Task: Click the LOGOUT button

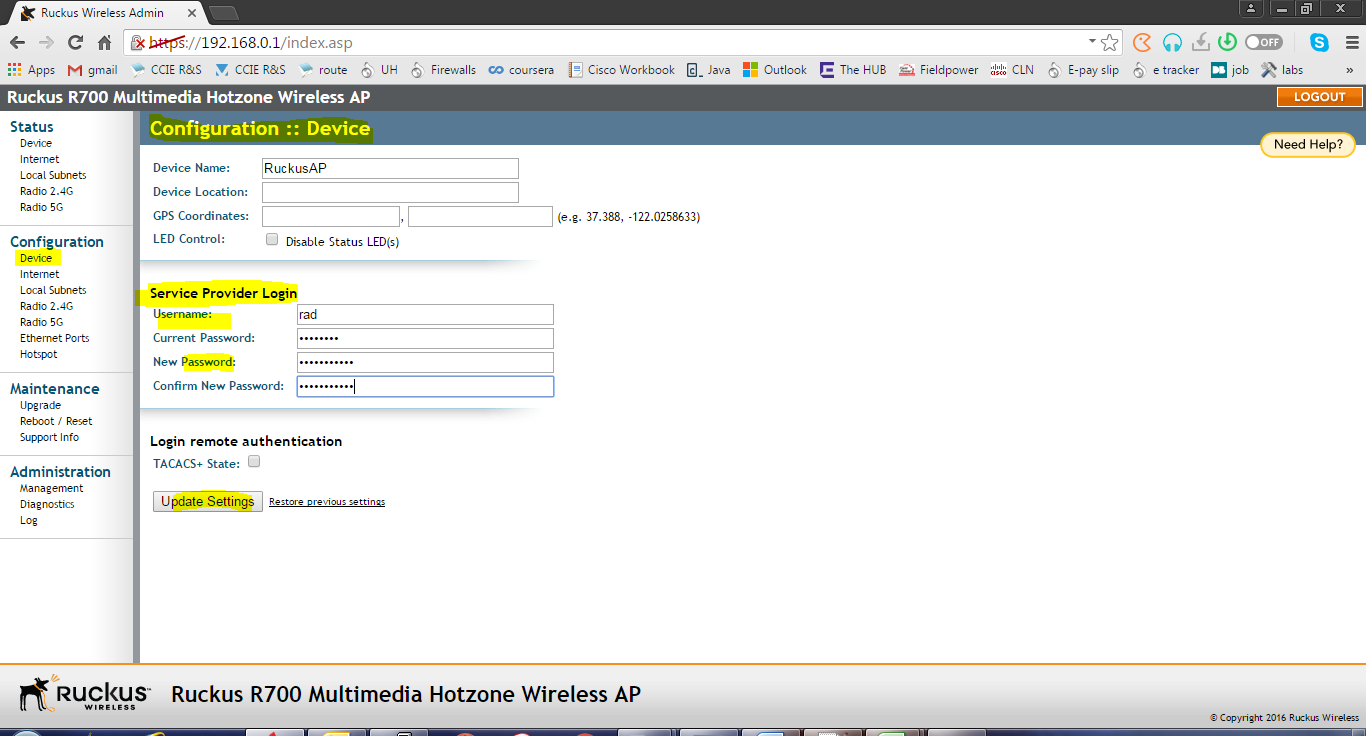Action: (1318, 97)
